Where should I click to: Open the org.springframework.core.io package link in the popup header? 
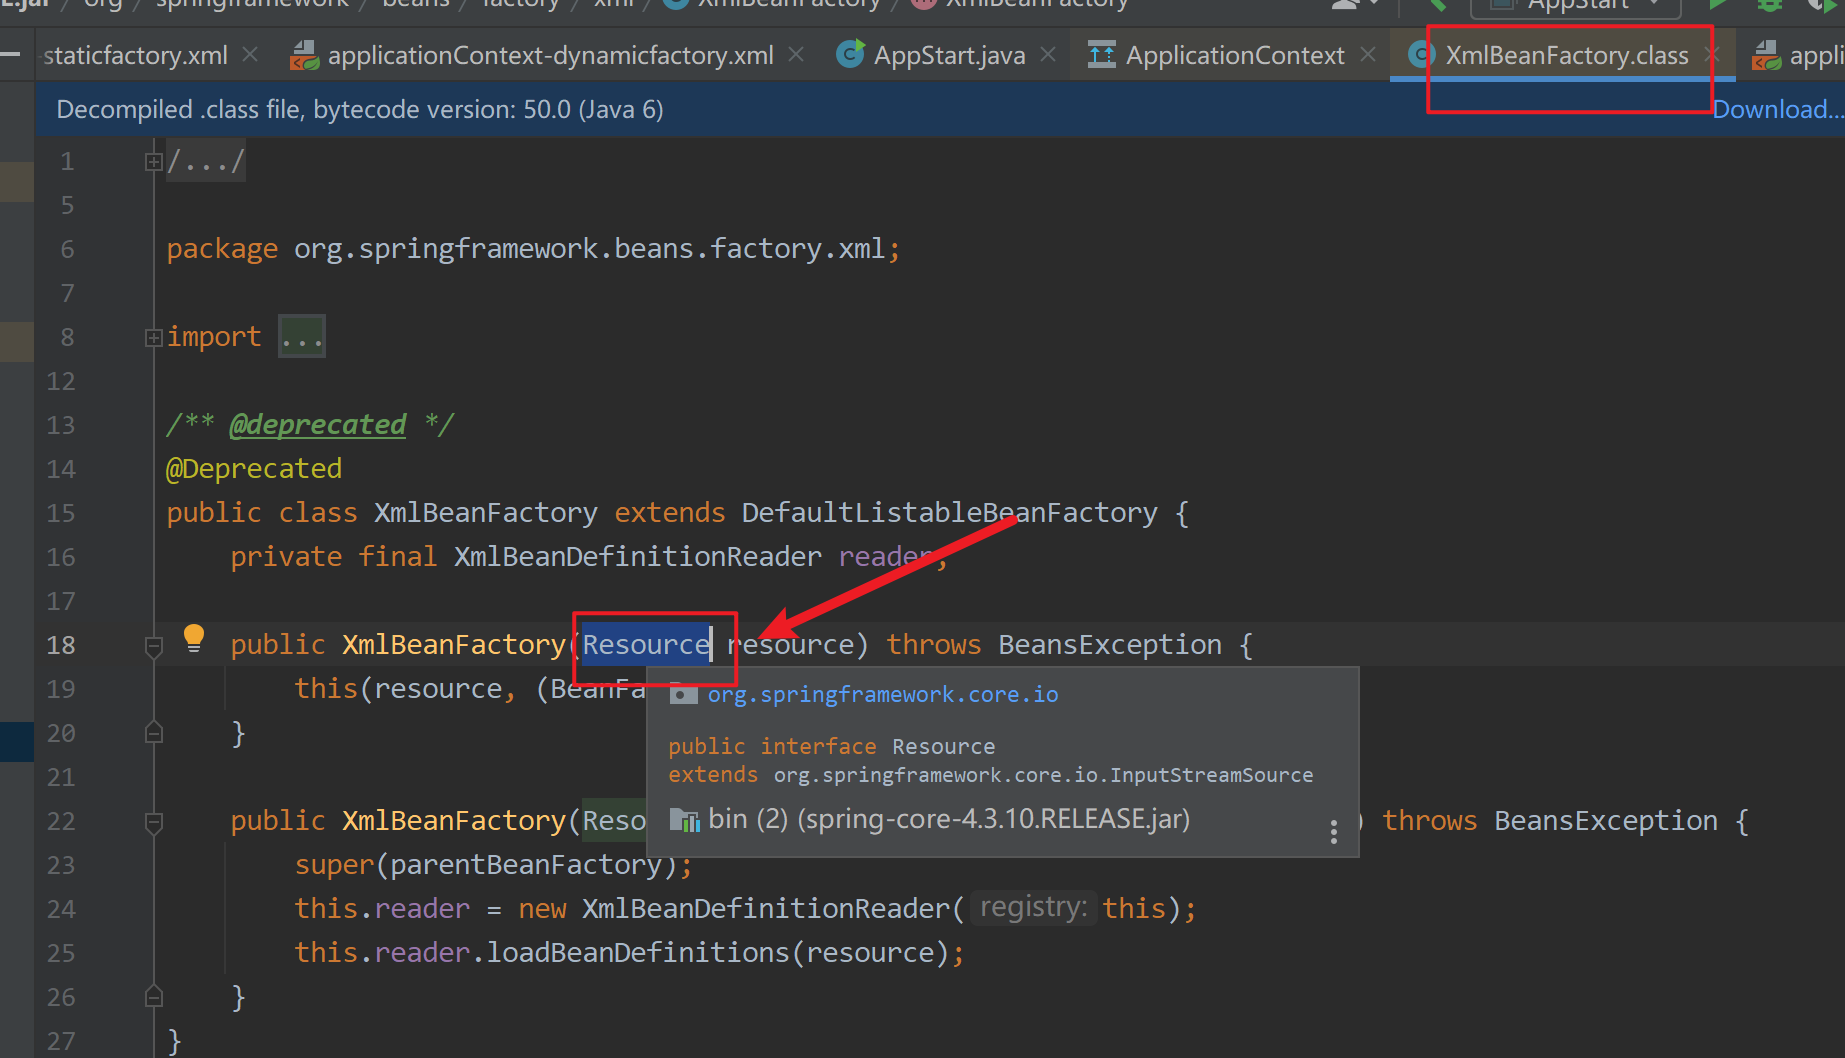tap(883, 694)
